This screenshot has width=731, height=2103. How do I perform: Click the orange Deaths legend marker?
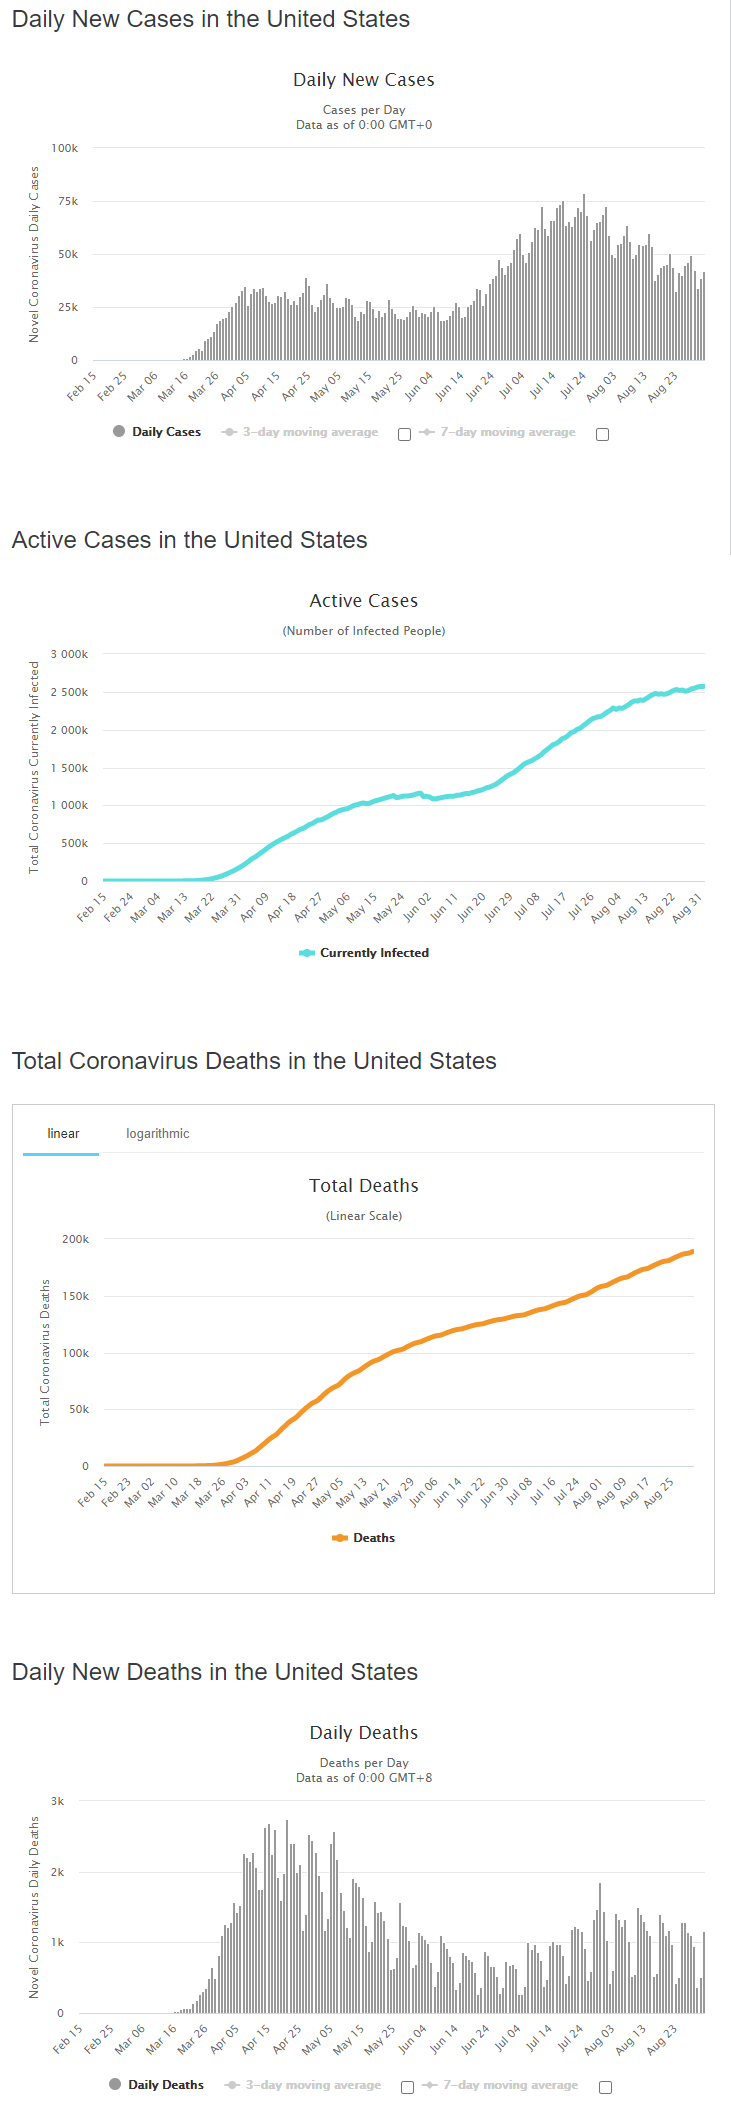340,1538
